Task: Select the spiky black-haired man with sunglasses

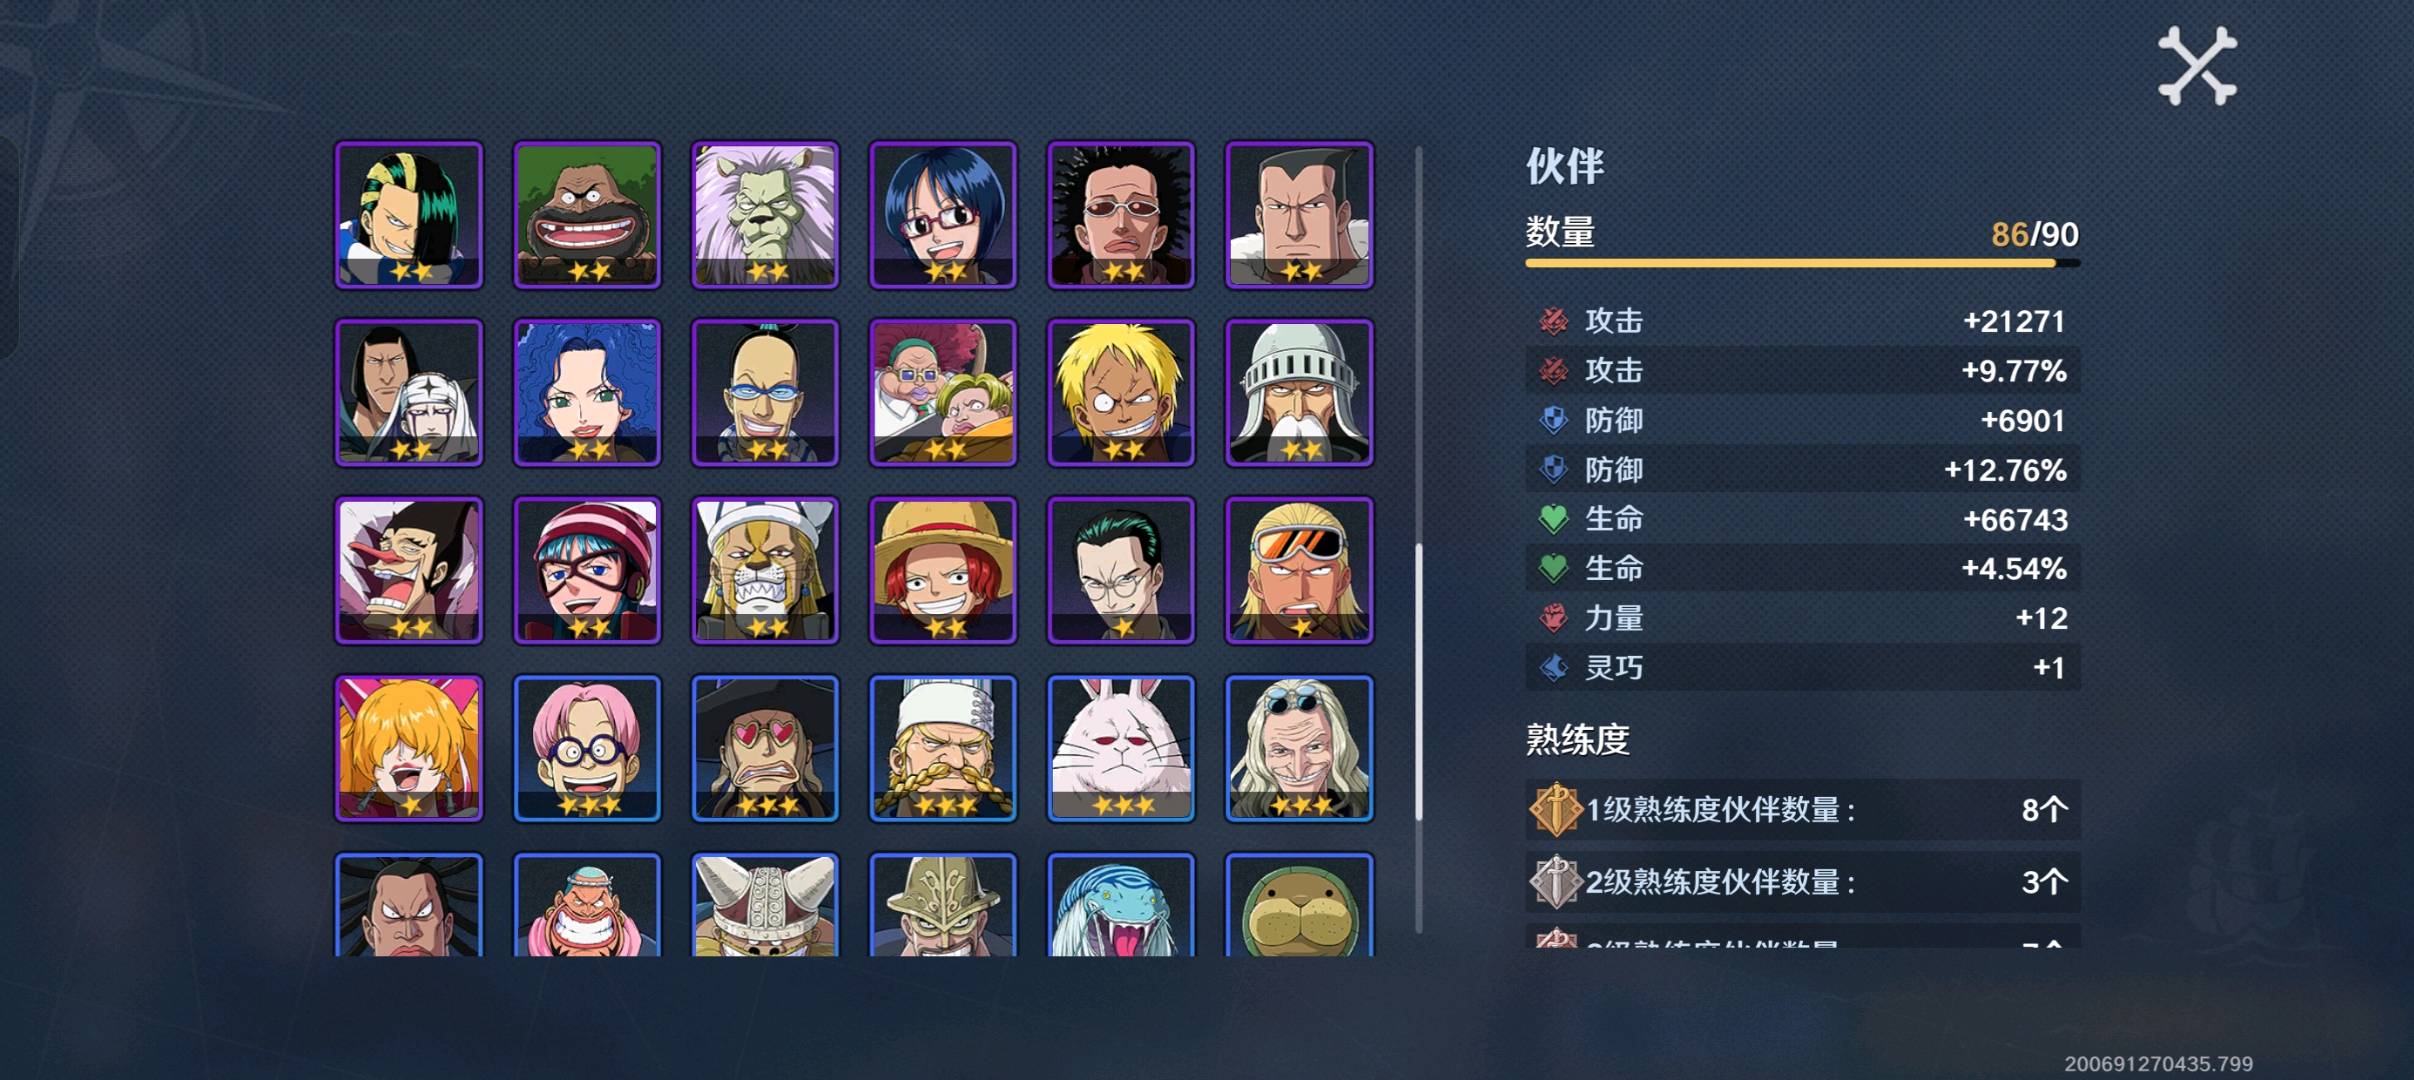Action: point(1121,215)
